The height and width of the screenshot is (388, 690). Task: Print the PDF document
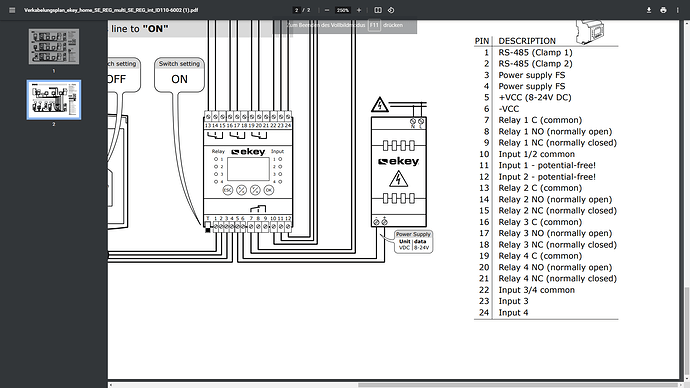coord(663,10)
